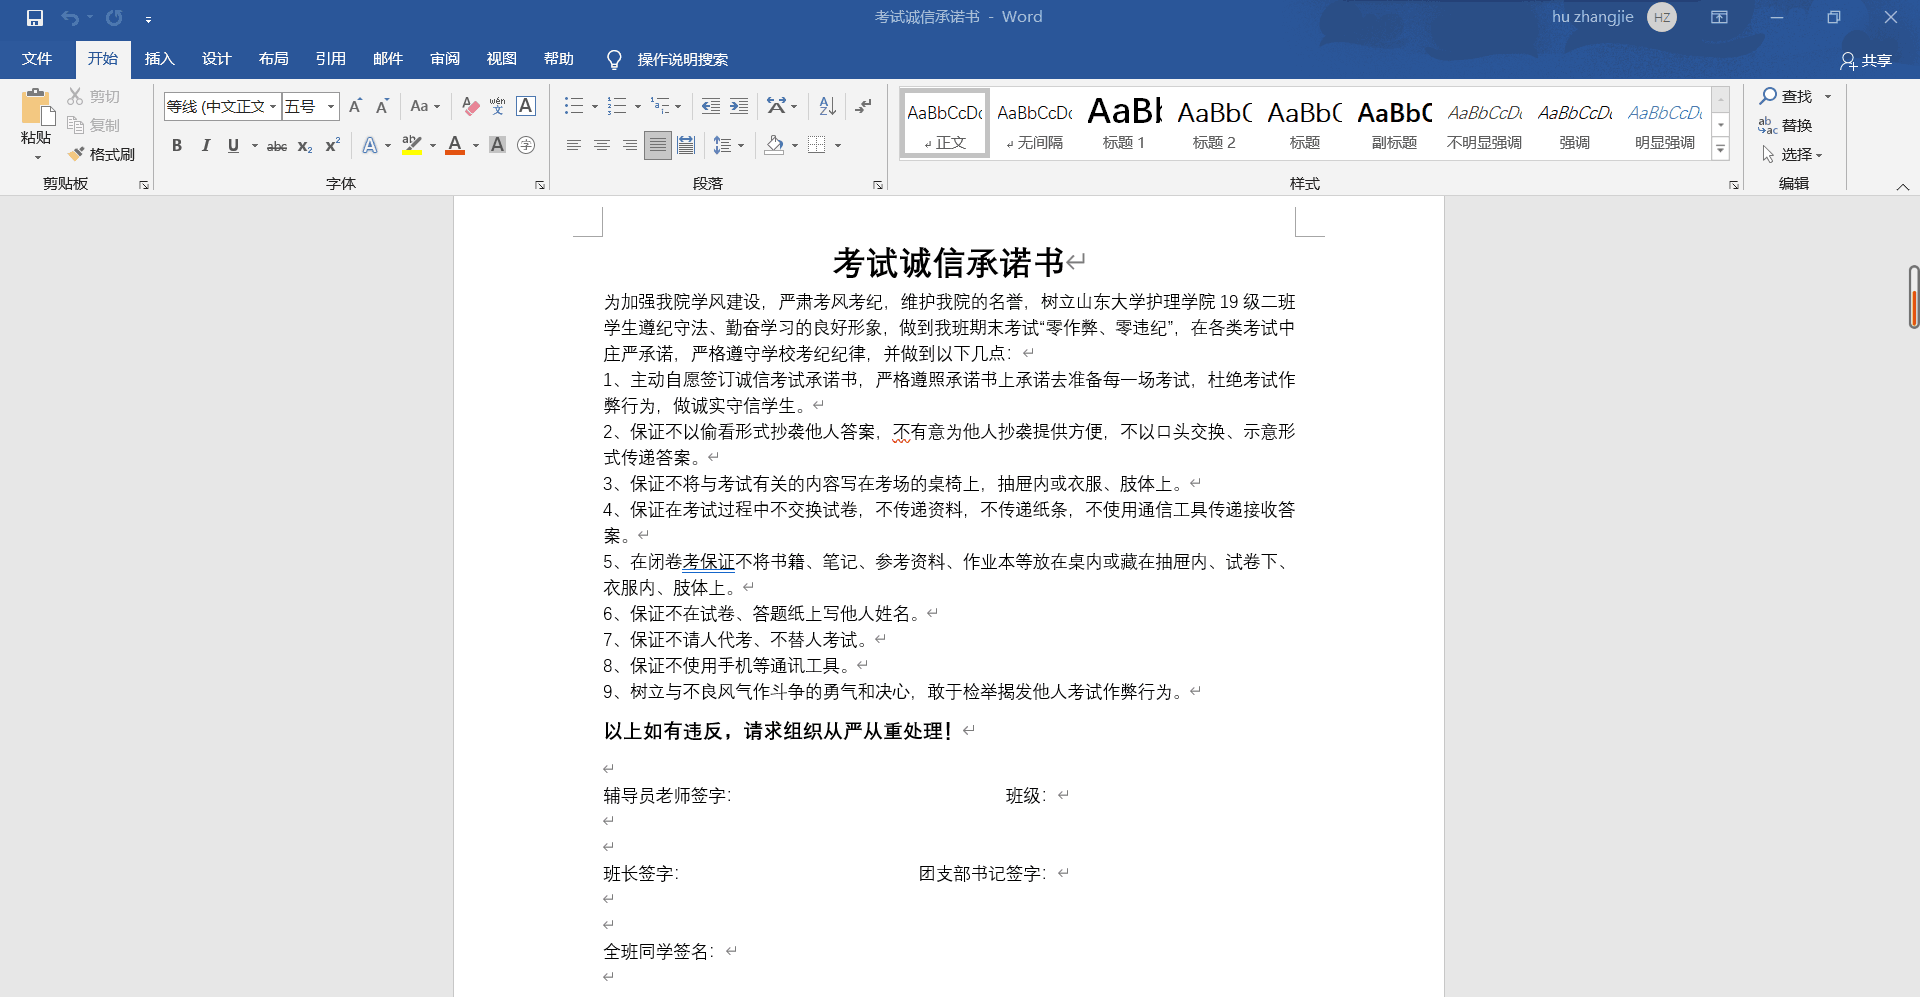Switch to the 设计 tab
The width and height of the screenshot is (1920, 997).
point(216,59)
